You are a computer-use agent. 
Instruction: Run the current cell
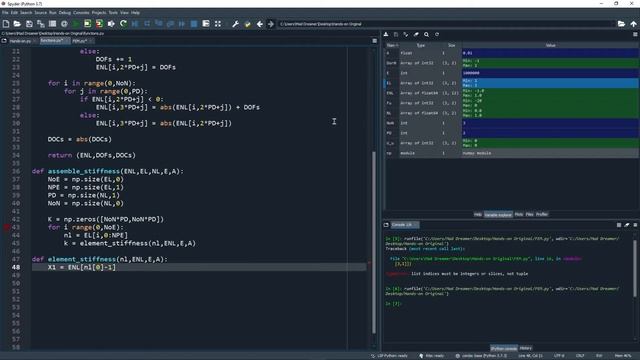tap(87, 24)
